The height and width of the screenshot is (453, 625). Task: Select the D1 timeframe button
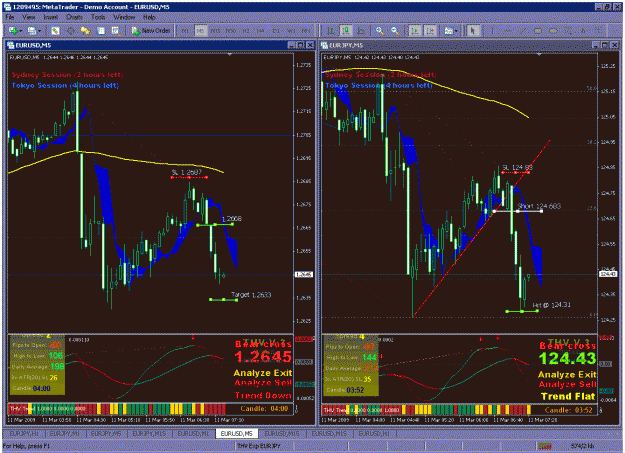[276, 31]
